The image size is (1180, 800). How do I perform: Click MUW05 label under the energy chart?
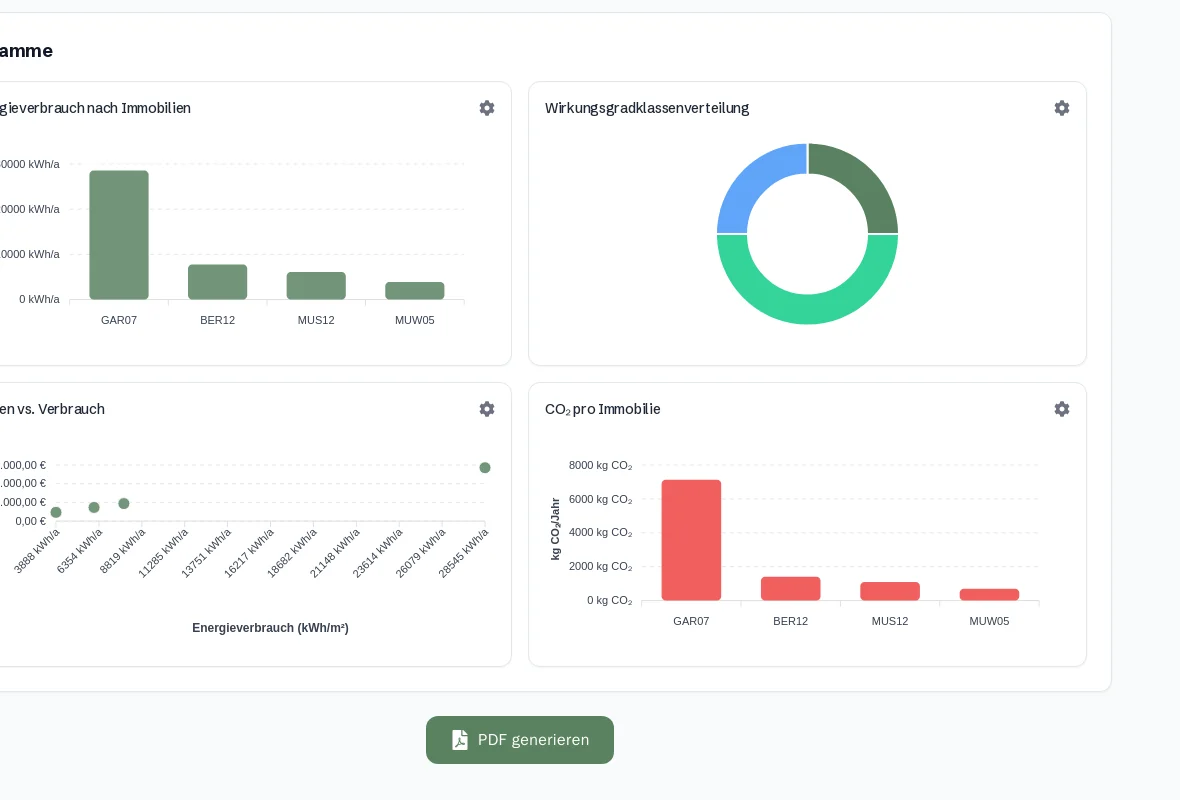point(415,320)
